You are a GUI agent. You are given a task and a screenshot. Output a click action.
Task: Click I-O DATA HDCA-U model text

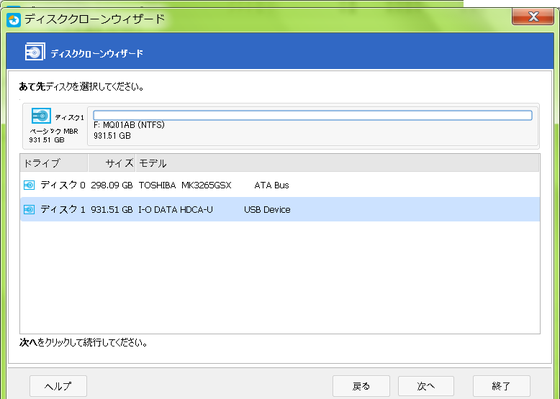coord(176,210)
